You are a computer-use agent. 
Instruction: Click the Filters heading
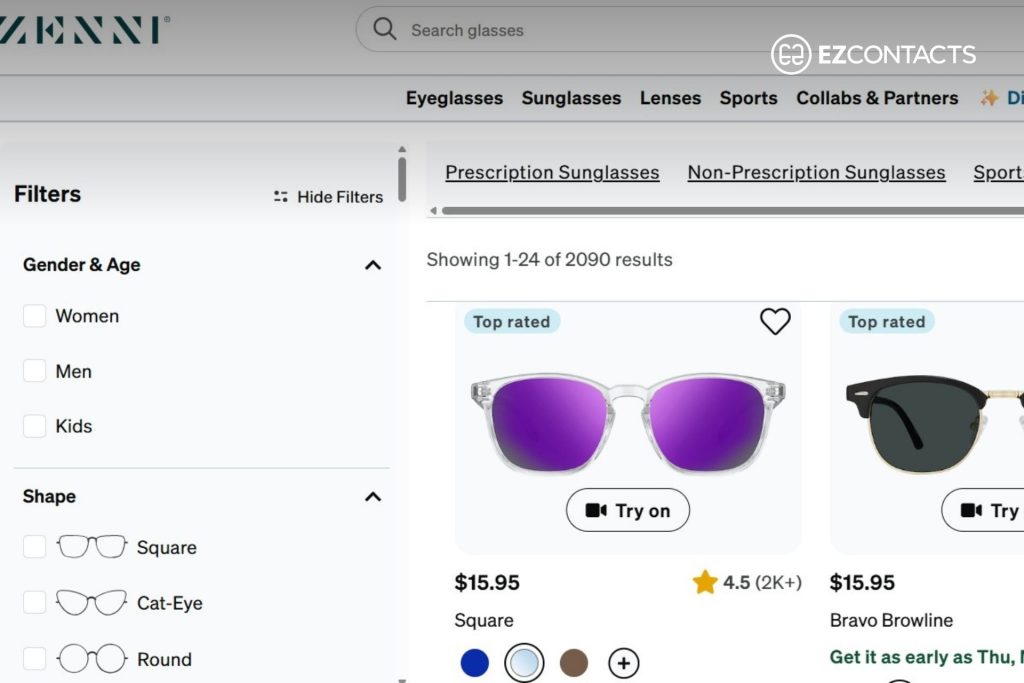click(x=48, y=194)
